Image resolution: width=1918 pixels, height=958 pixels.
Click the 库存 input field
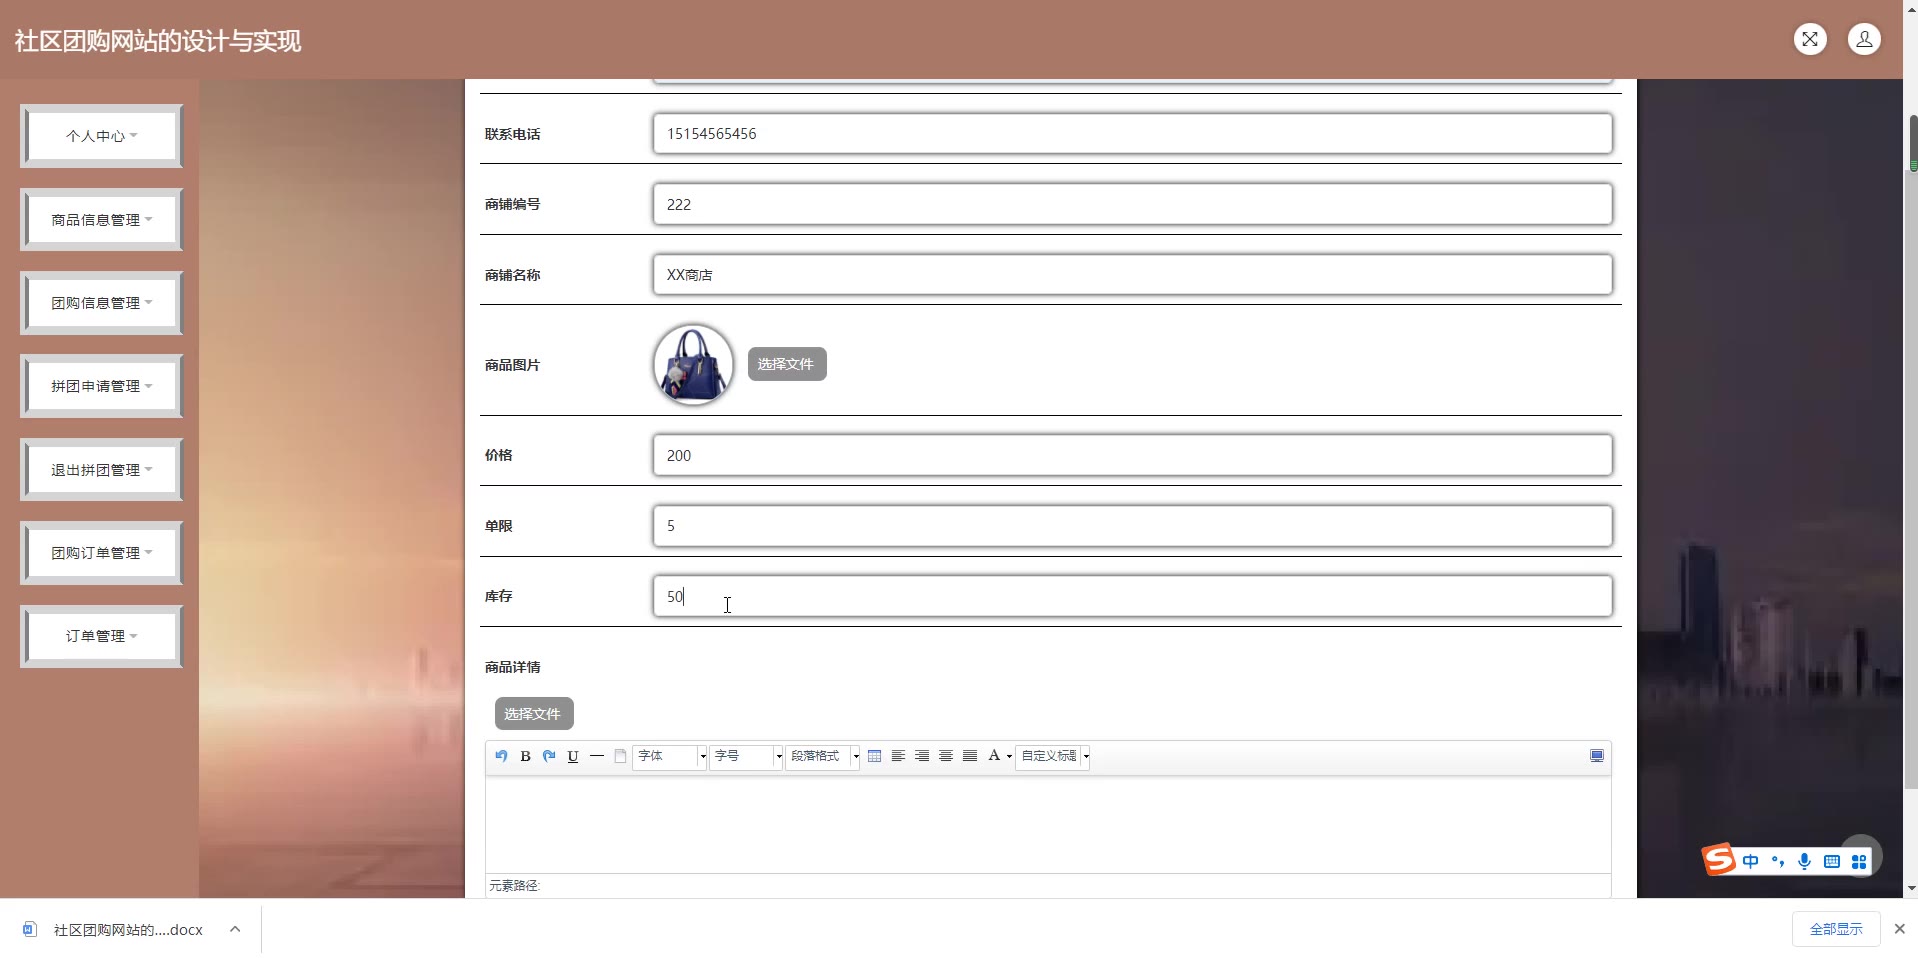coord(1132,596)
